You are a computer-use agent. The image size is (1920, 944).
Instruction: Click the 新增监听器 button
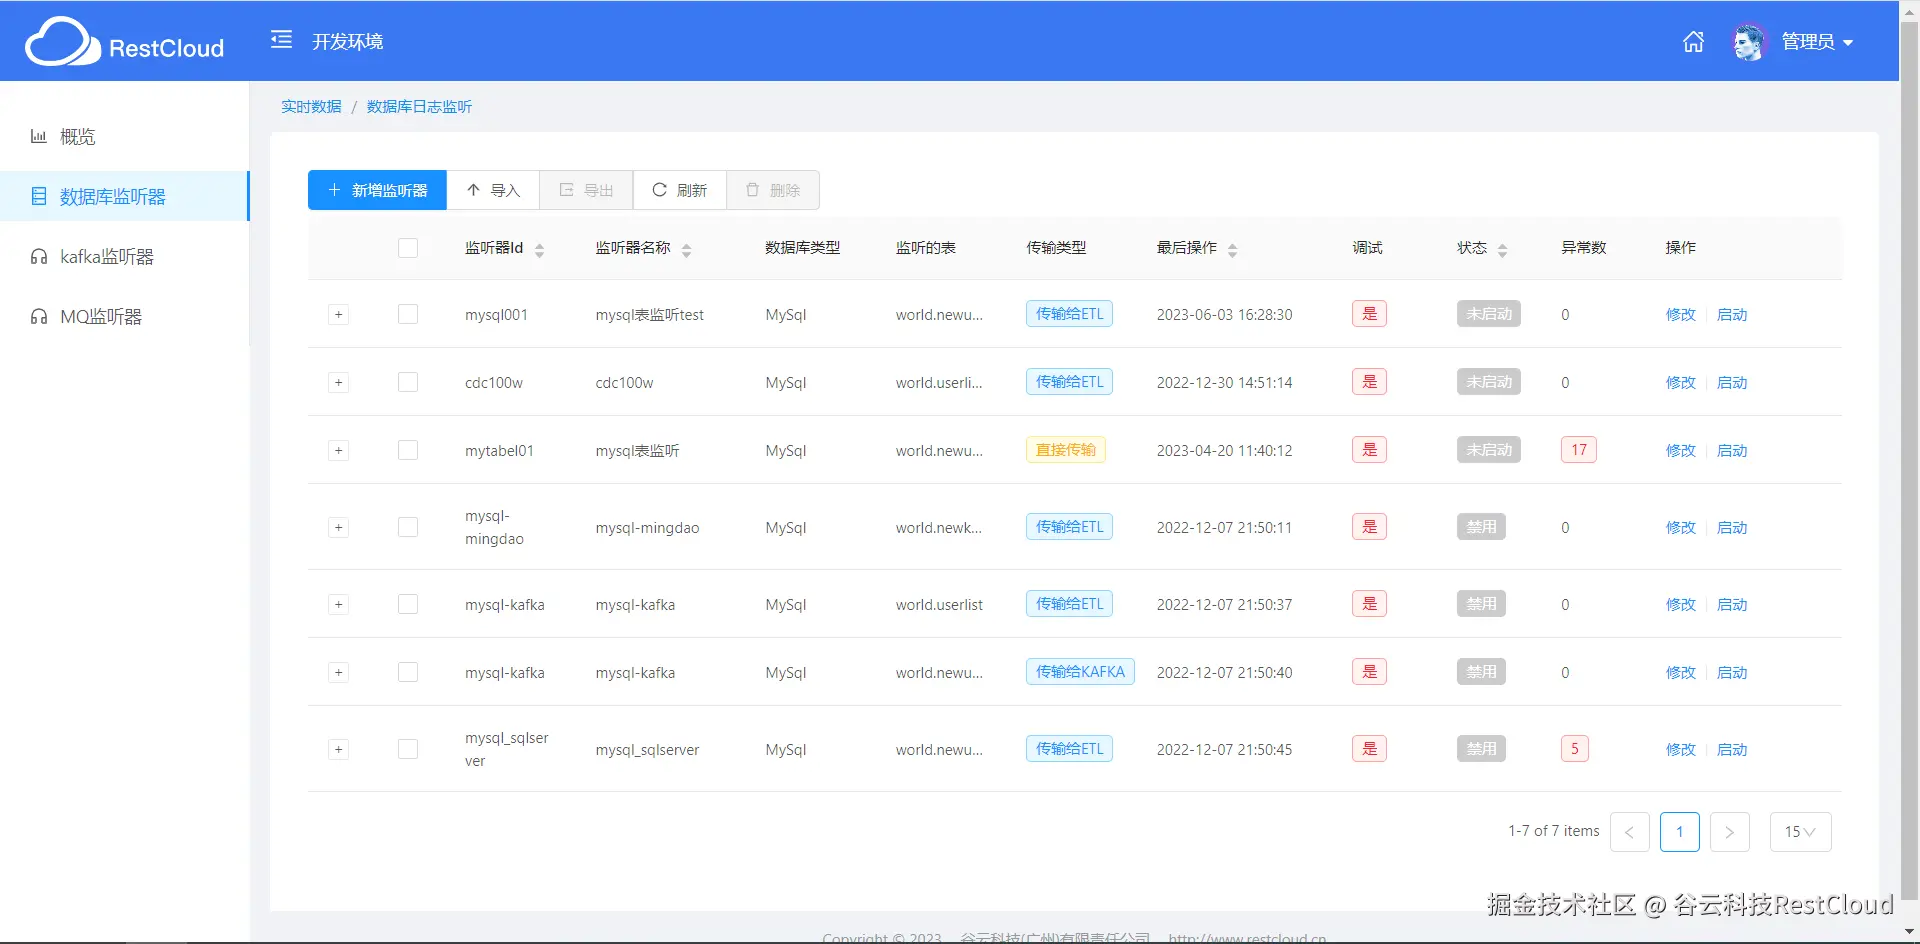377,190
